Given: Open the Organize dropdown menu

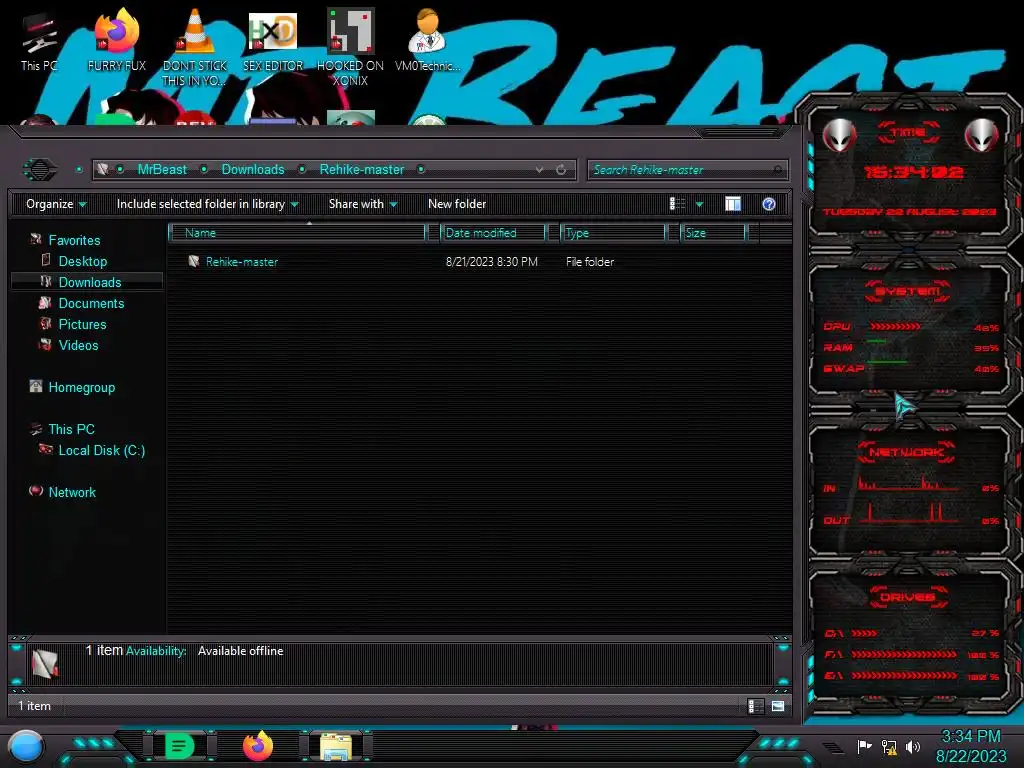Looking at the screenshot, I should pyautogui.click(x=56, y=204).
